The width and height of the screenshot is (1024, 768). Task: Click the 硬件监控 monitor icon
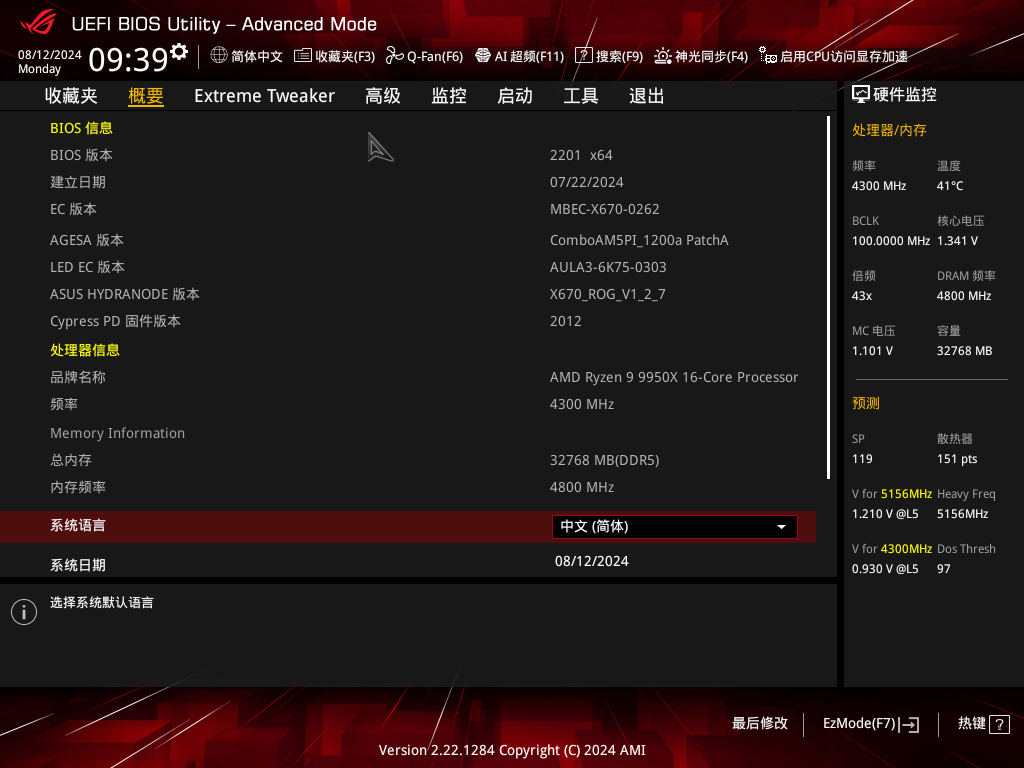861,95
